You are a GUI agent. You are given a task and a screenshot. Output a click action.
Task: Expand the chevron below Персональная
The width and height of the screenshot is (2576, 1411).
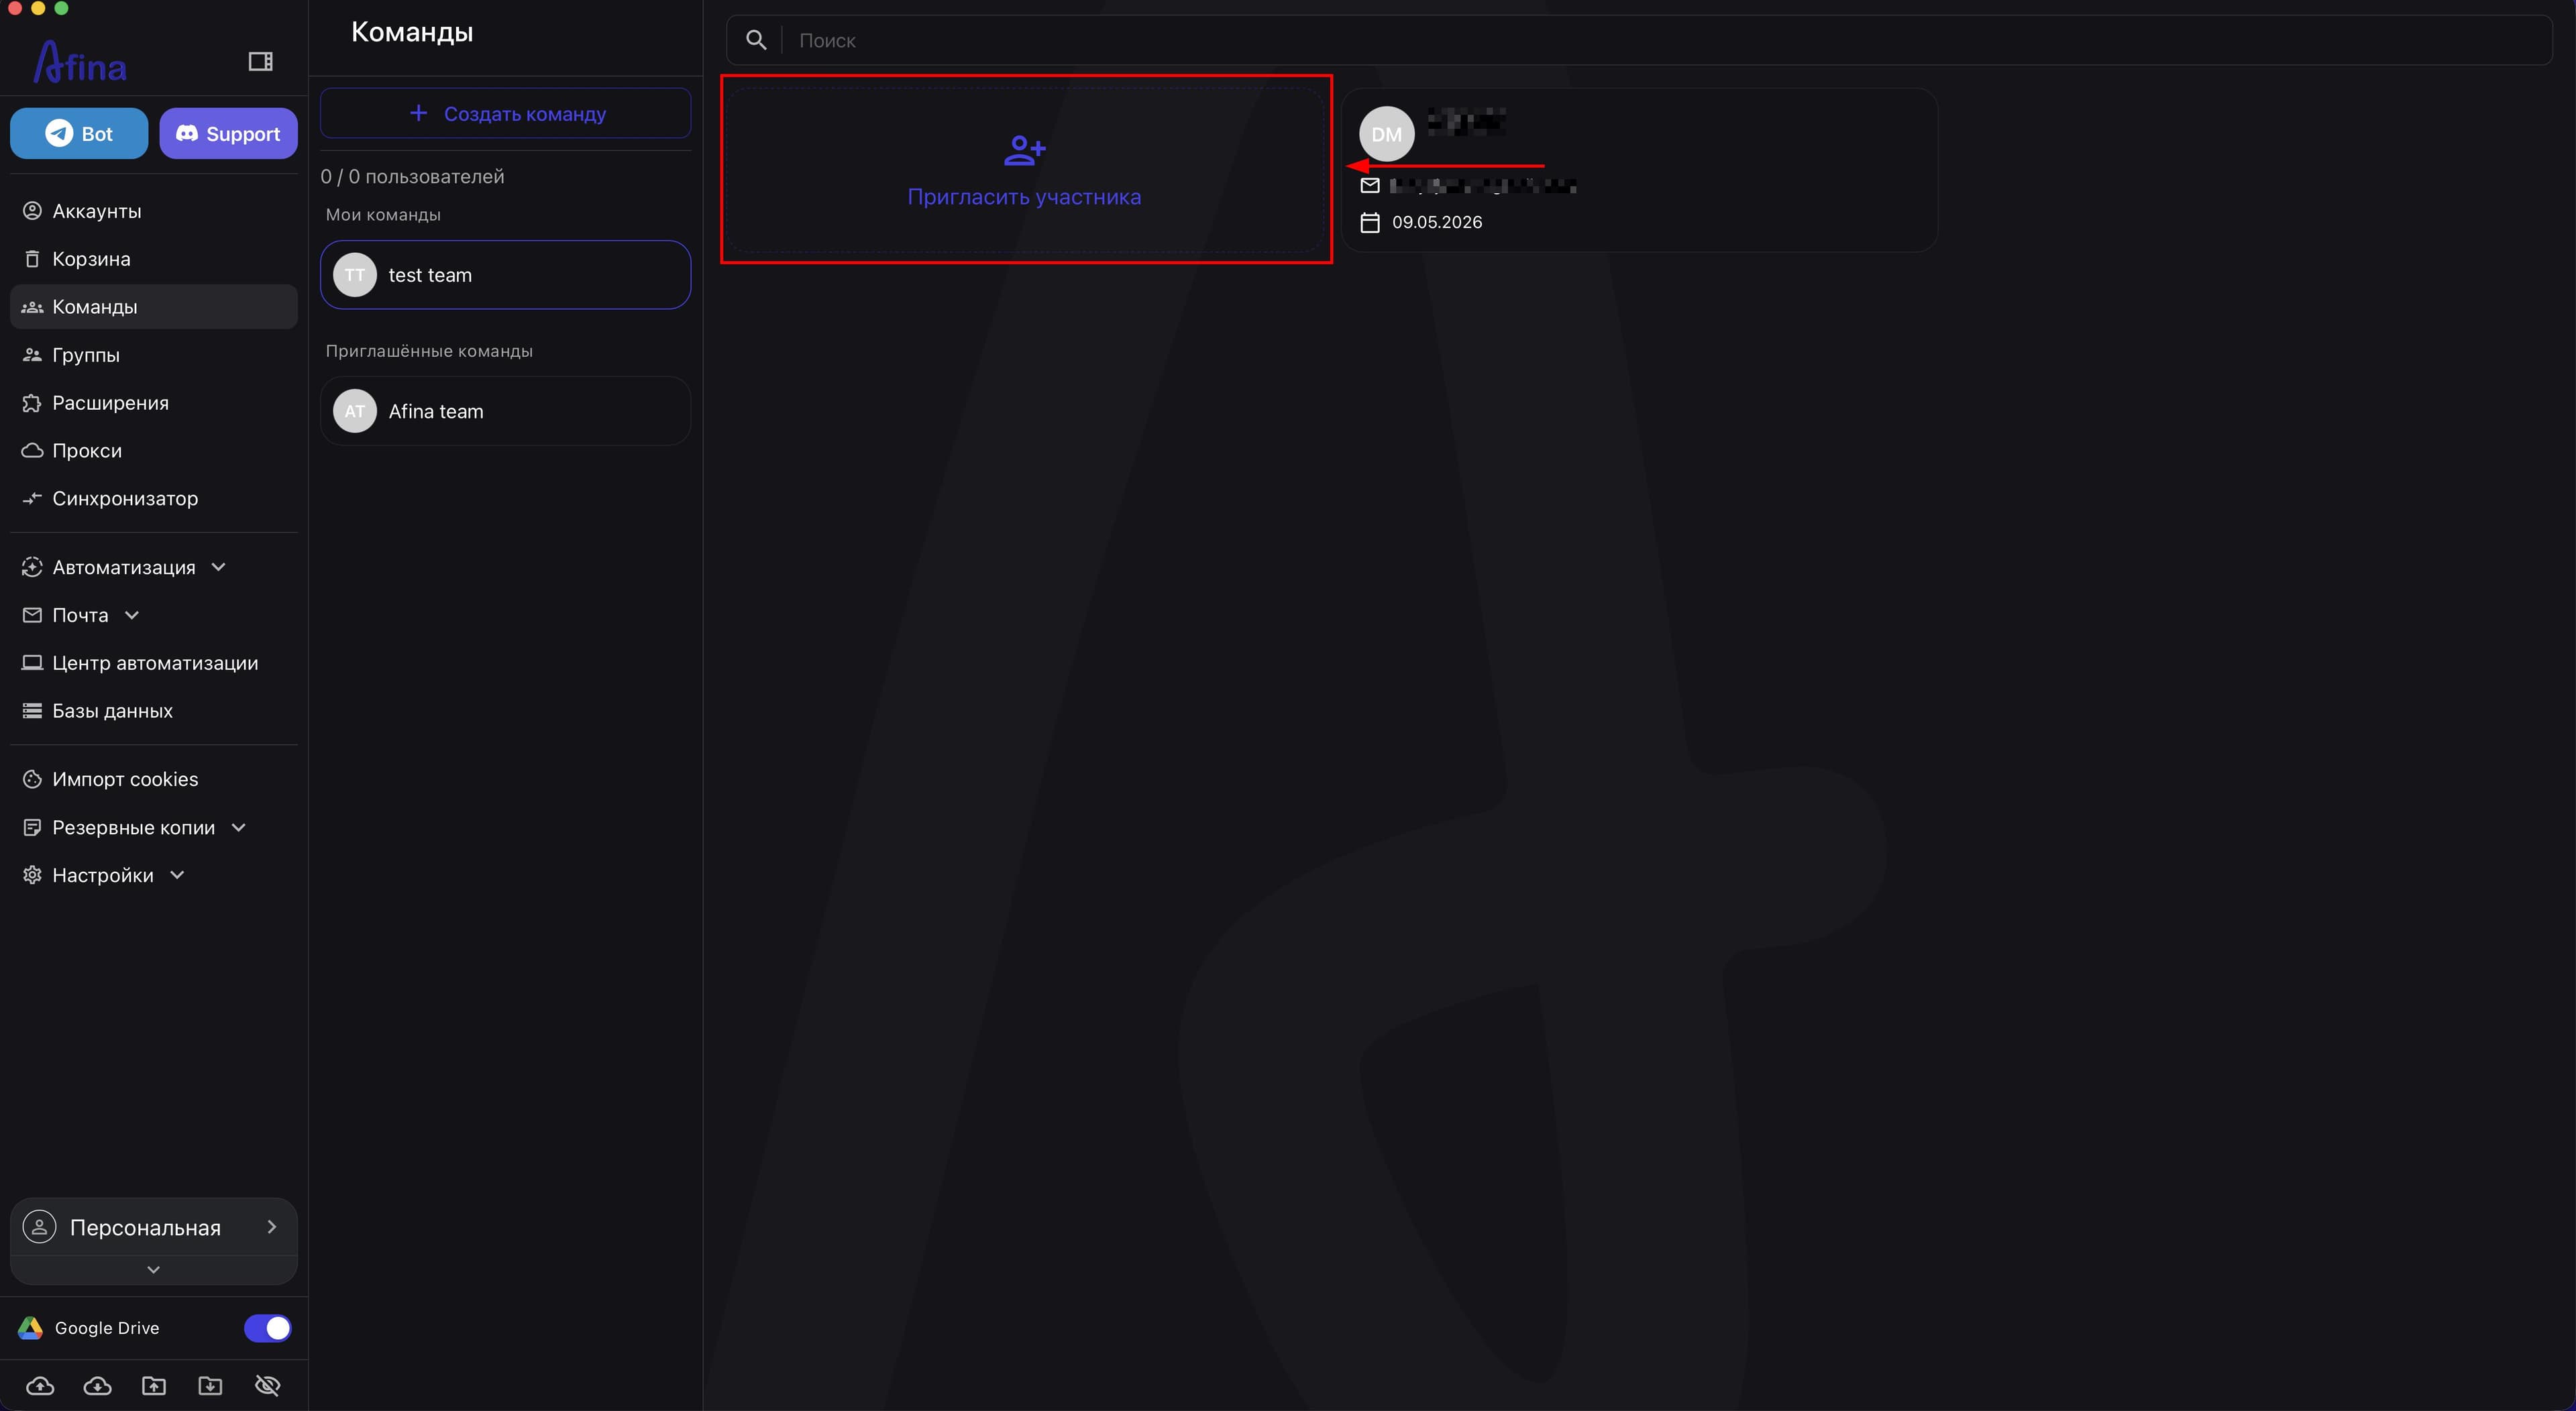153,1270
